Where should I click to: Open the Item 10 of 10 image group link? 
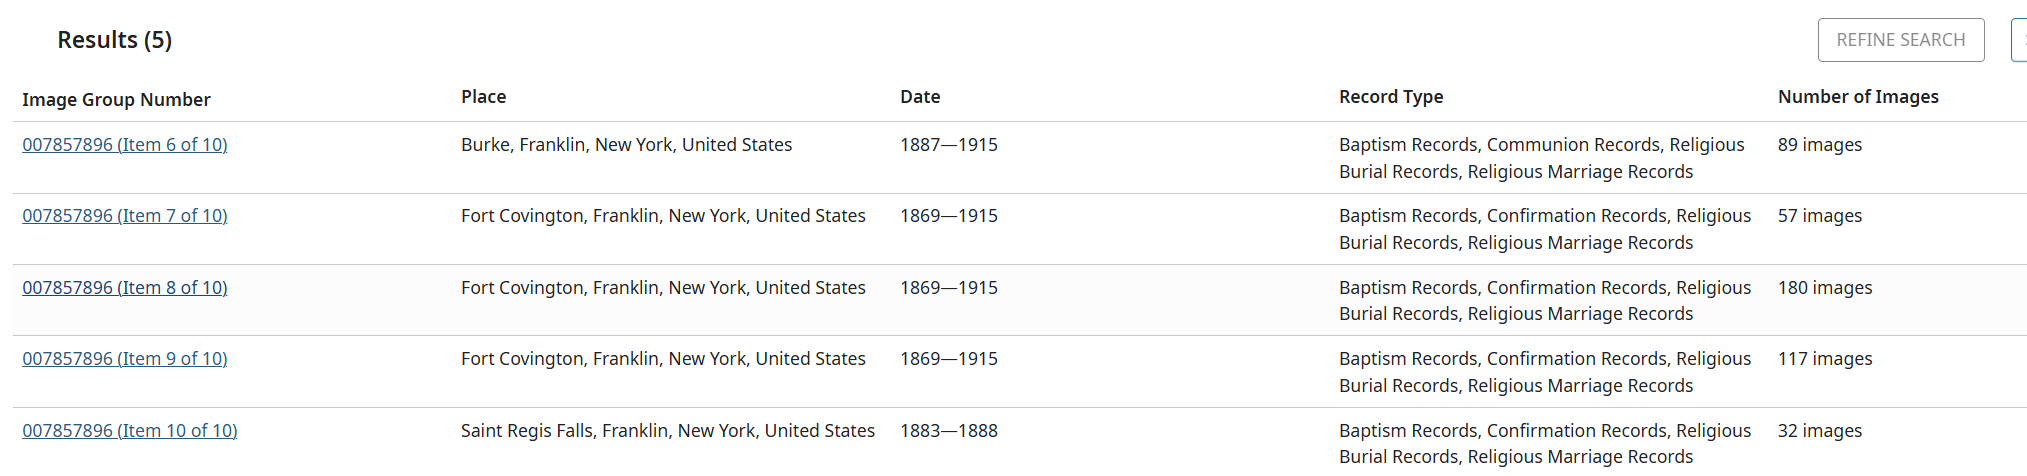(x=130, y=431)
